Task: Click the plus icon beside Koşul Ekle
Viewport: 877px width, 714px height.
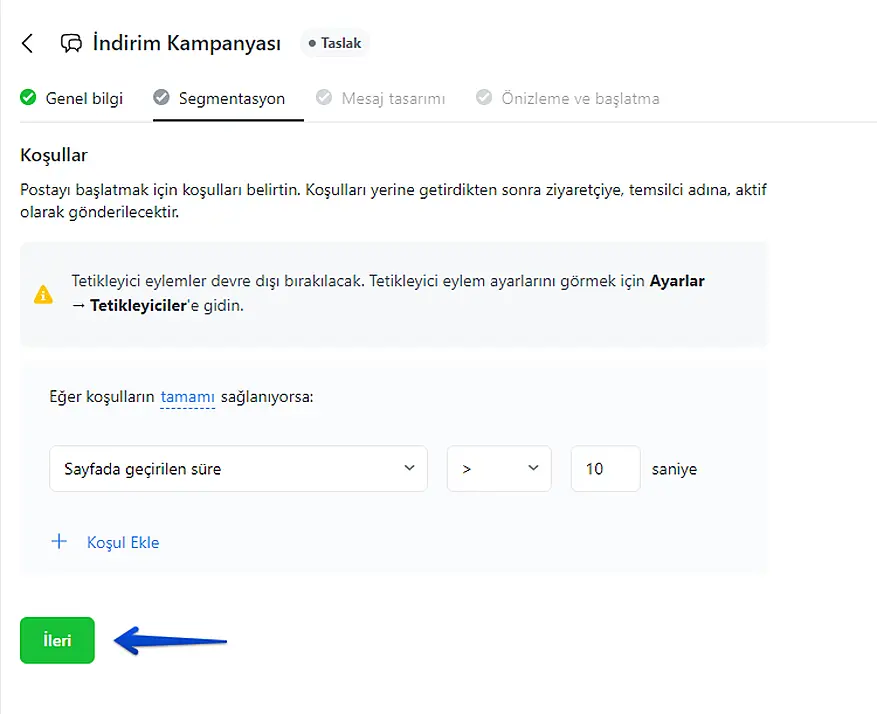Action: click(x=59, y=542)
